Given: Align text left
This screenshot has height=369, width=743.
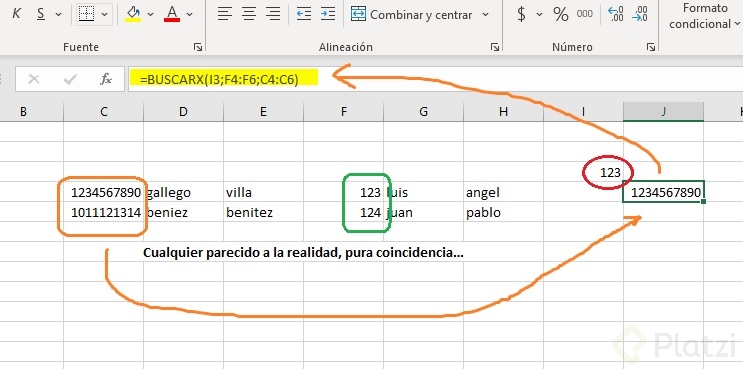Looking at the screenshot, I should click(x=225, y=14).
